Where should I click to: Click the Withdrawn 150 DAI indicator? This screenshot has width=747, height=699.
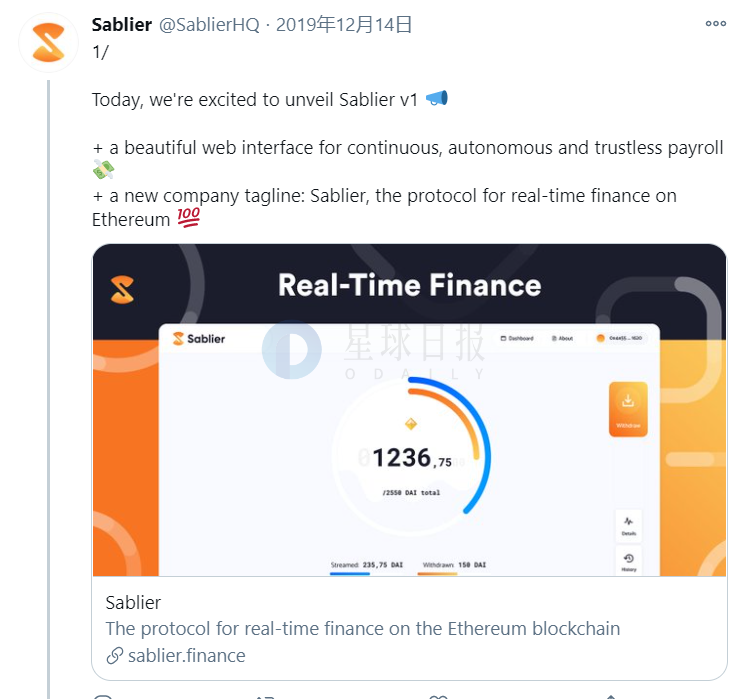(x=453, y=566)
